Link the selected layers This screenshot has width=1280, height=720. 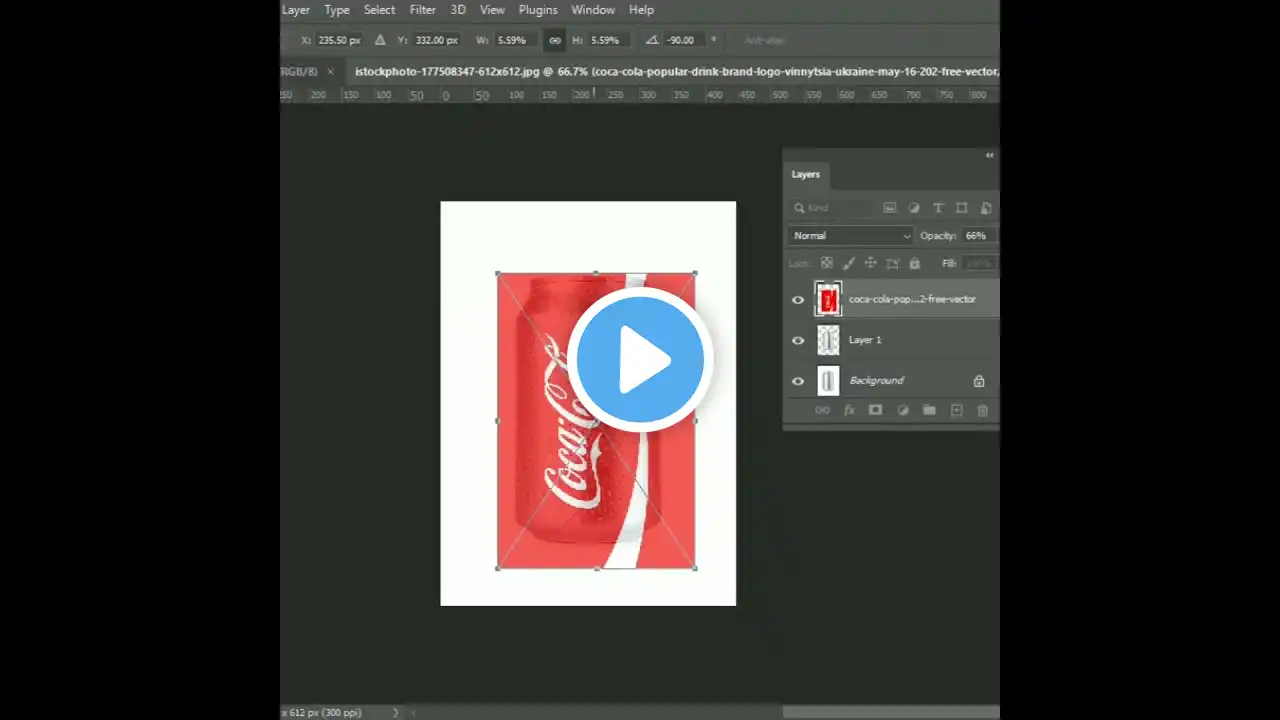point(822,410)
